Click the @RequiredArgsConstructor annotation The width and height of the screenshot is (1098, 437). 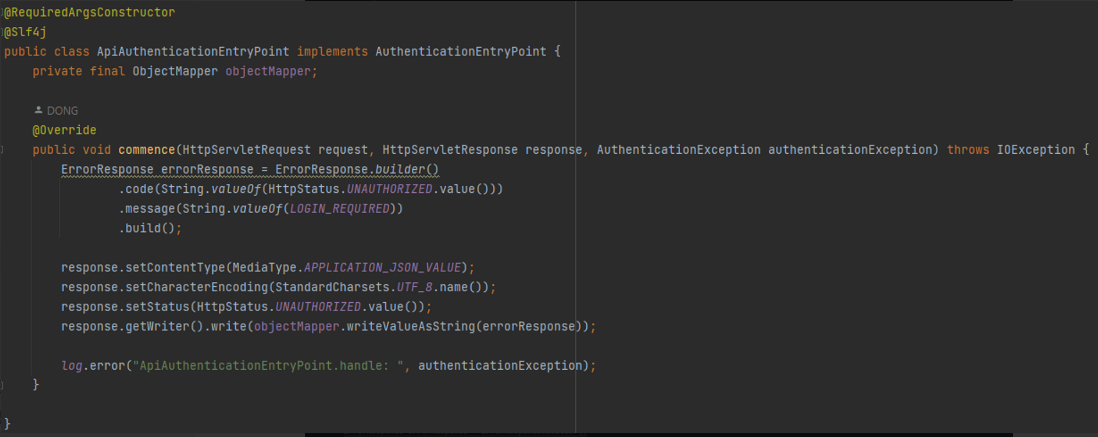[x=90, y=13]
